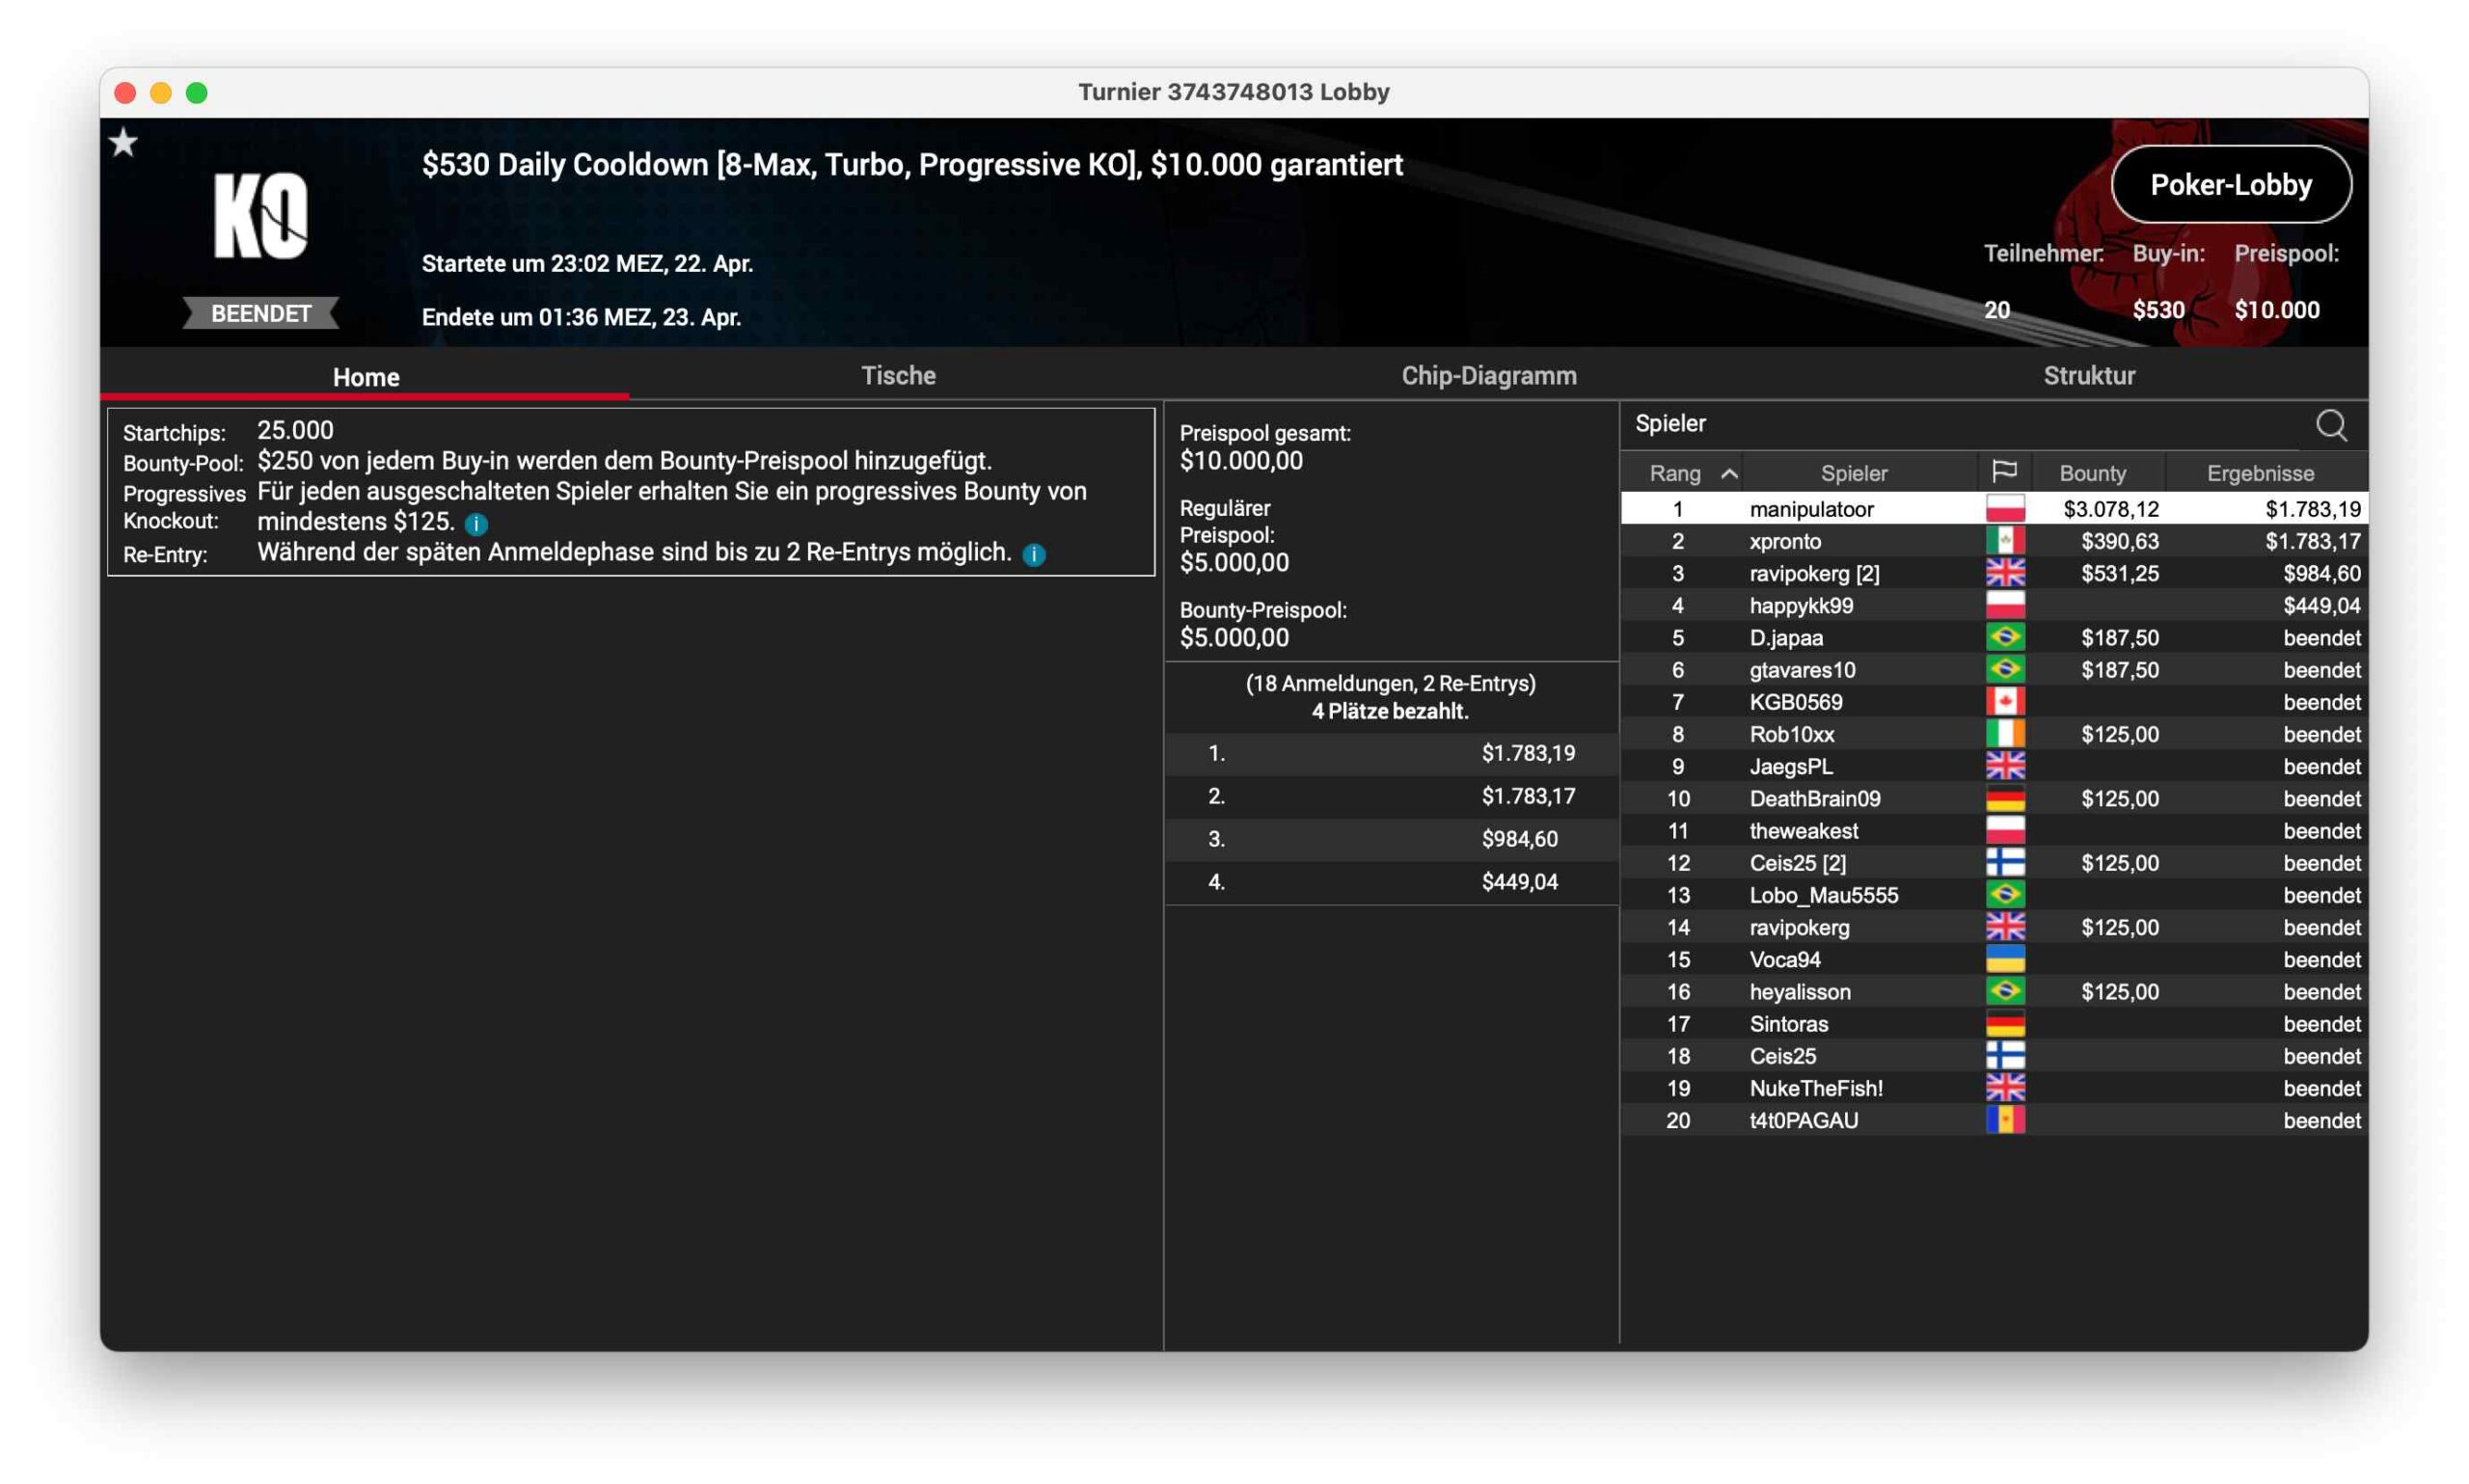
Task: Click the KO tournament logo
Action: [x=260, y=215]
